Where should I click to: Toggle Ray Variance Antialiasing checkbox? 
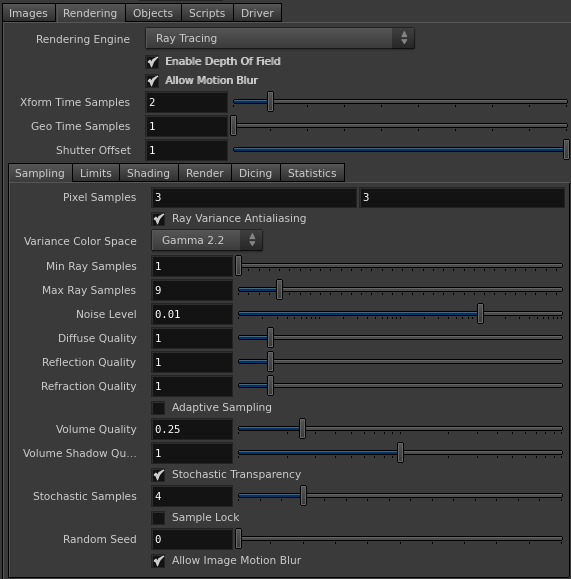click(x=158, y=219)
